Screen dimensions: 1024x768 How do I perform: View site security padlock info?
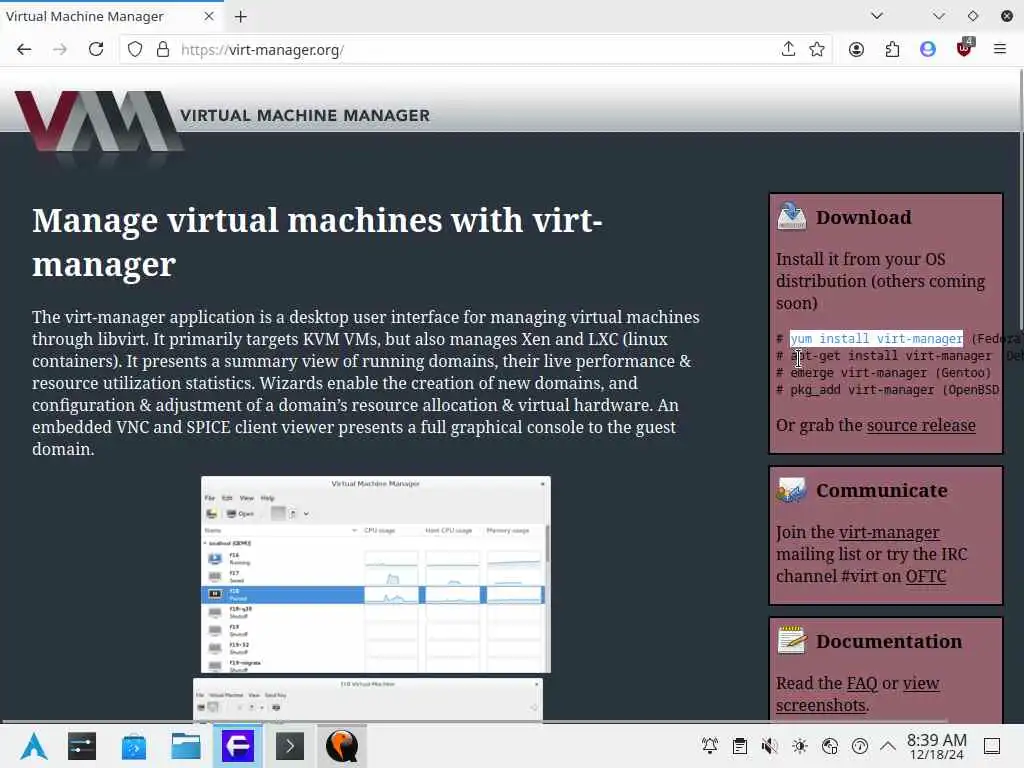(x=163, y=50)
